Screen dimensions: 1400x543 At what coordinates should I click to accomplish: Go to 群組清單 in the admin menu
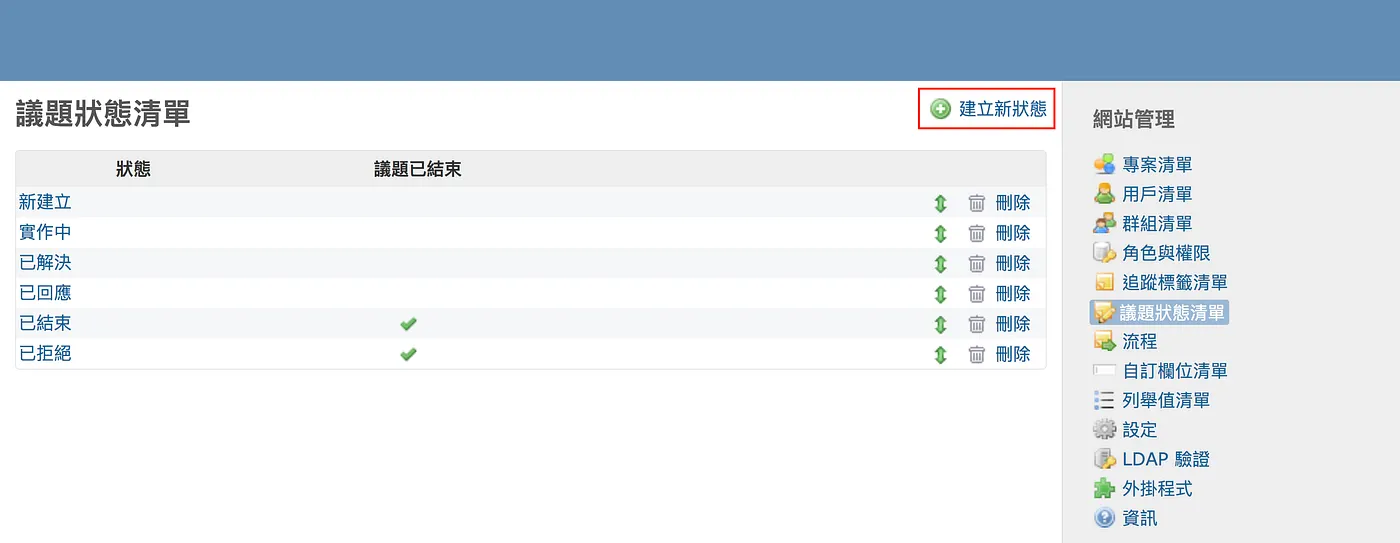(1157, 224)
